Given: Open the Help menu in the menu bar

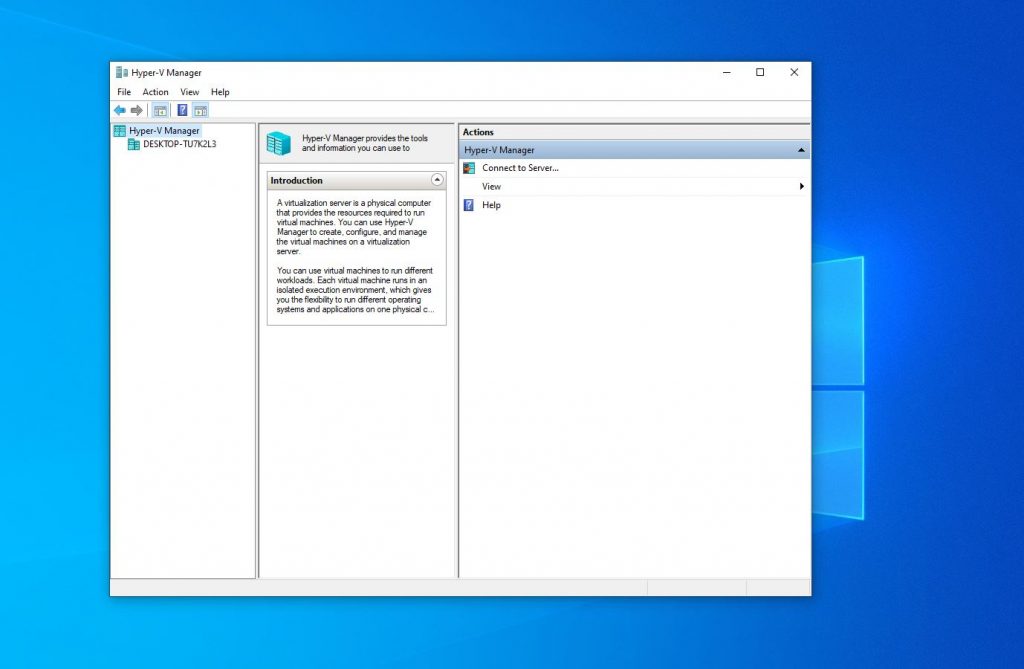Looking at the screenshot, I should pos(220,92).
